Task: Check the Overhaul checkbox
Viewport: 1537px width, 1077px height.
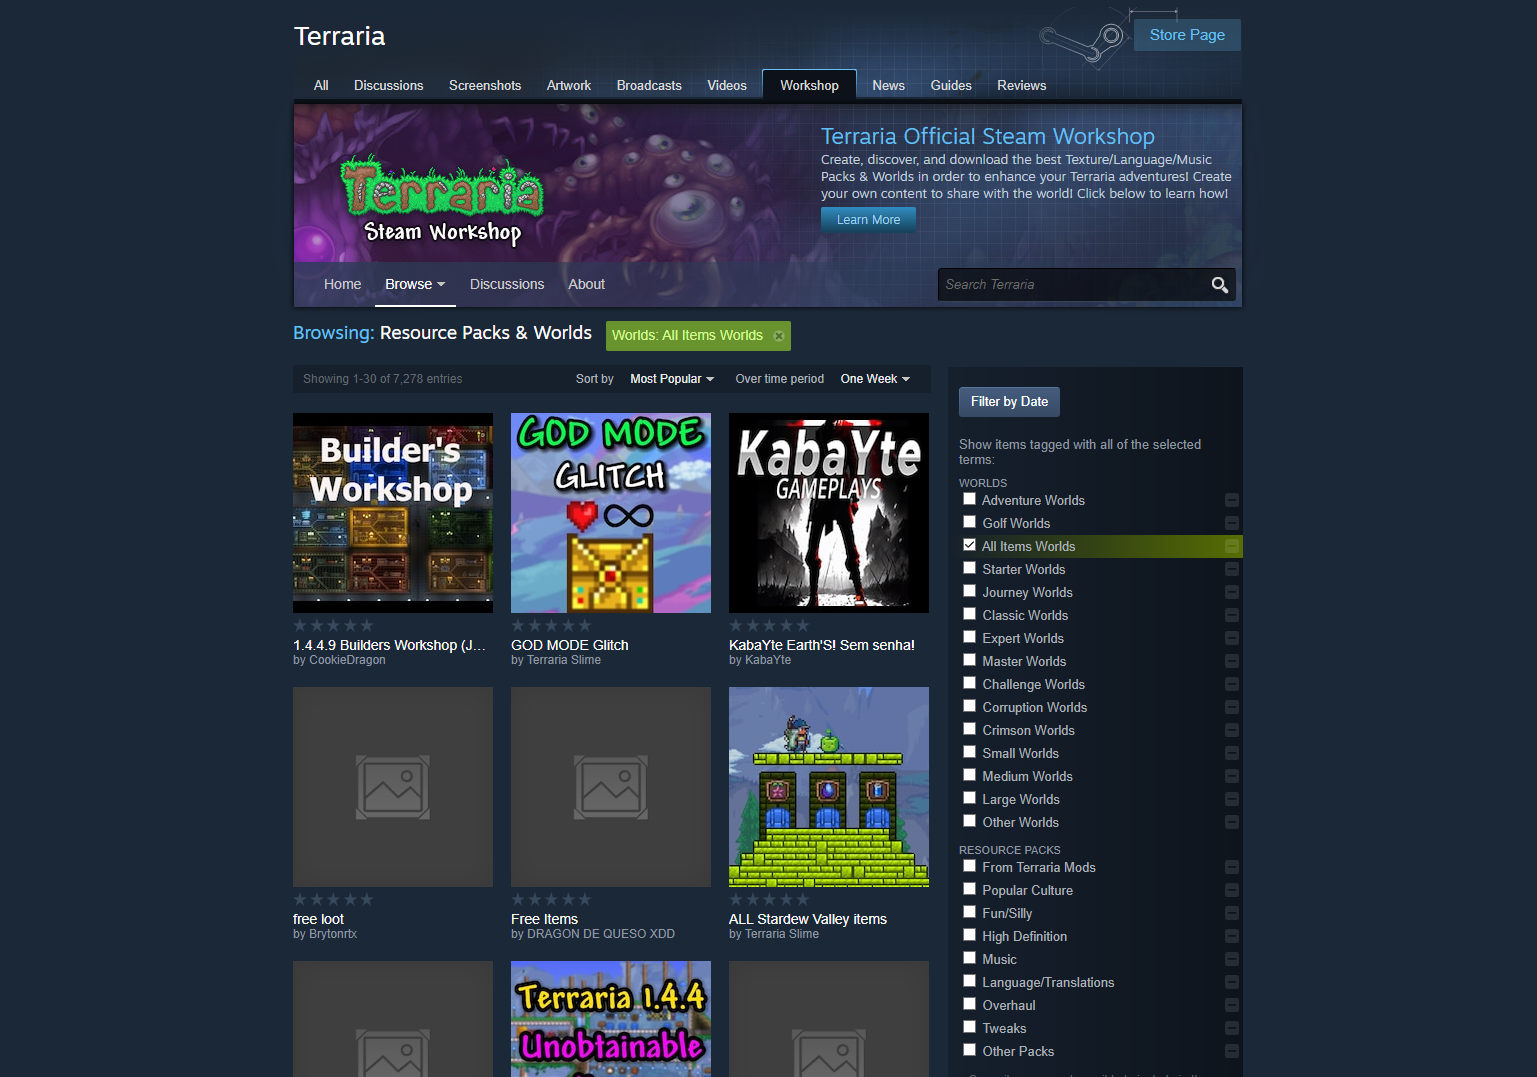Action: [x=969, y=1004]
